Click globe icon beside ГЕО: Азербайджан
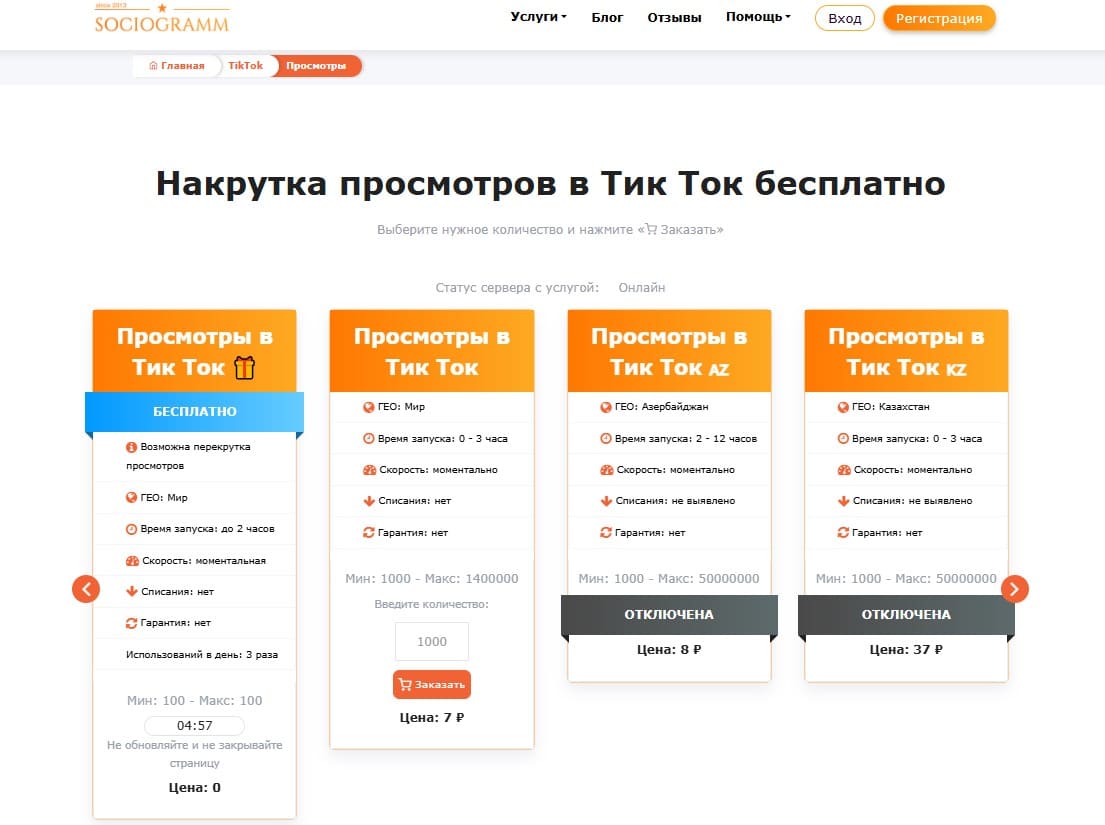The height and width of the screenshot is (825, 1105). 605,407
